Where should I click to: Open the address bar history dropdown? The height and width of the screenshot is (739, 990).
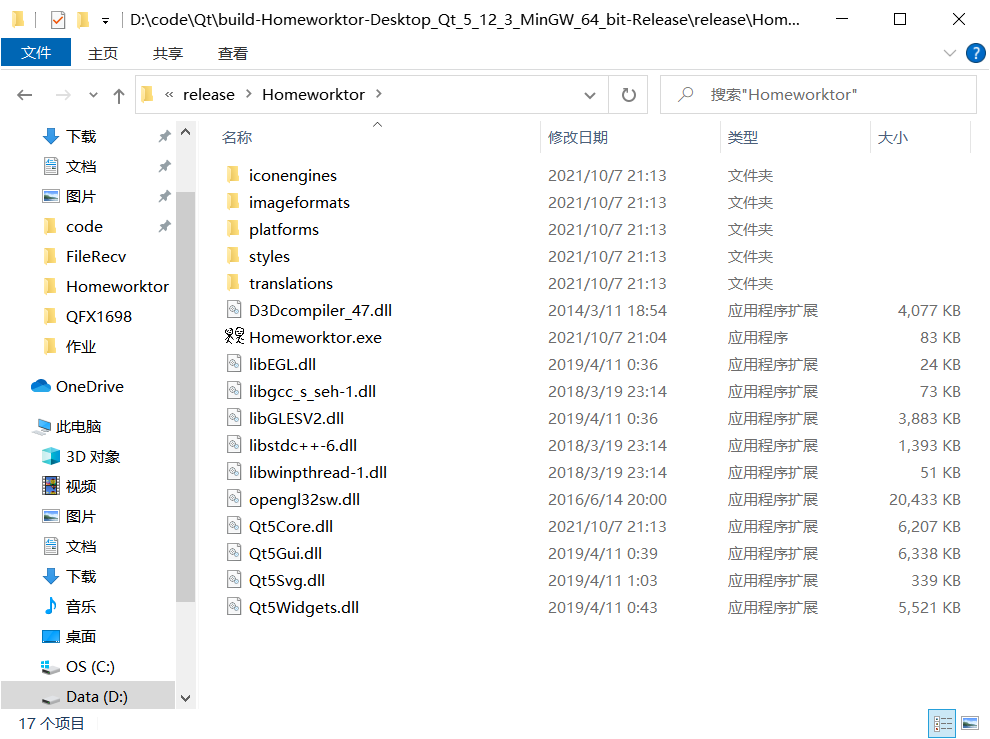(x=590, y=95)
